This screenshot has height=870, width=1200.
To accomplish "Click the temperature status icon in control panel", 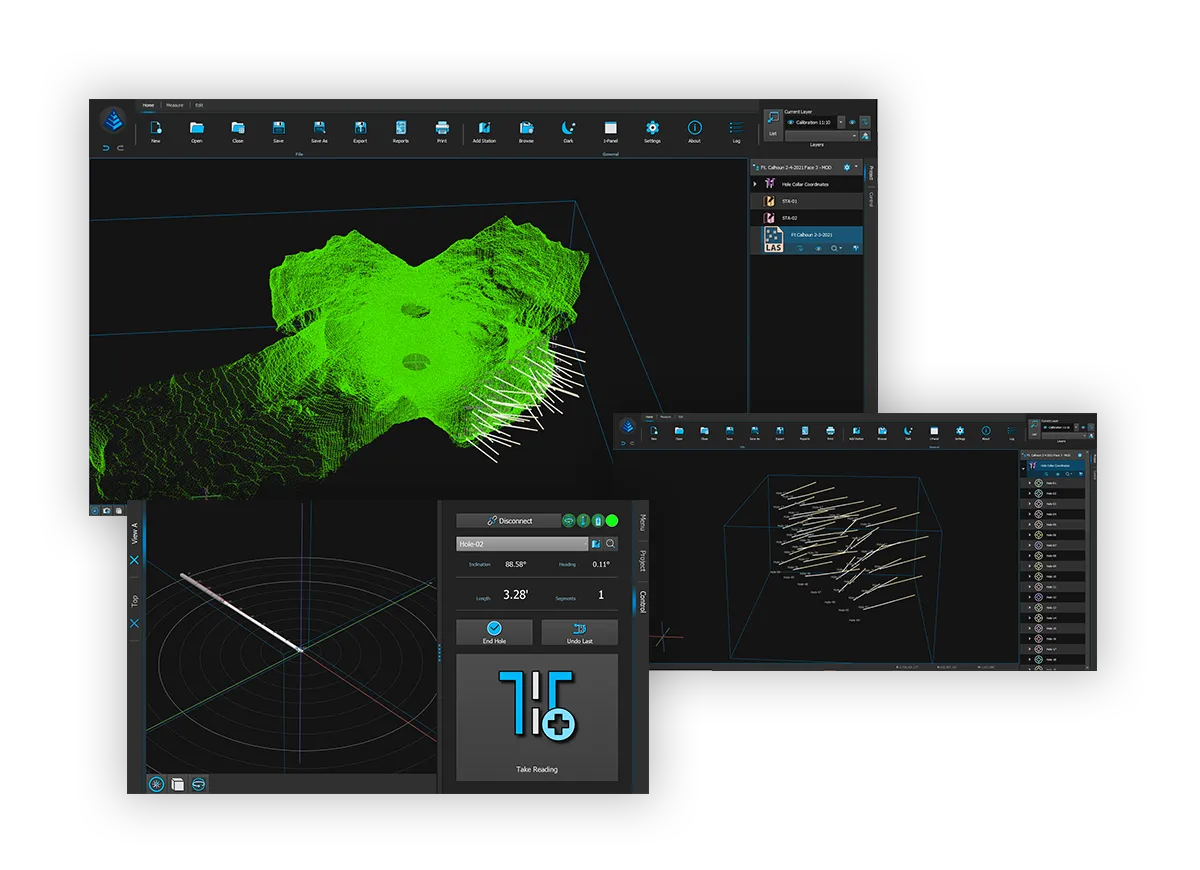I will click(583, 520).
